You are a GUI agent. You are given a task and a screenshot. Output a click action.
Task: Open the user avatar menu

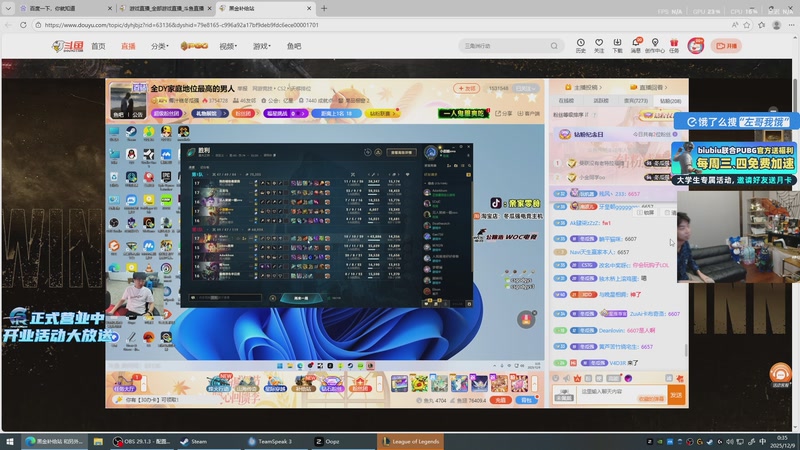pyautogui.click(x=695, y=46)
